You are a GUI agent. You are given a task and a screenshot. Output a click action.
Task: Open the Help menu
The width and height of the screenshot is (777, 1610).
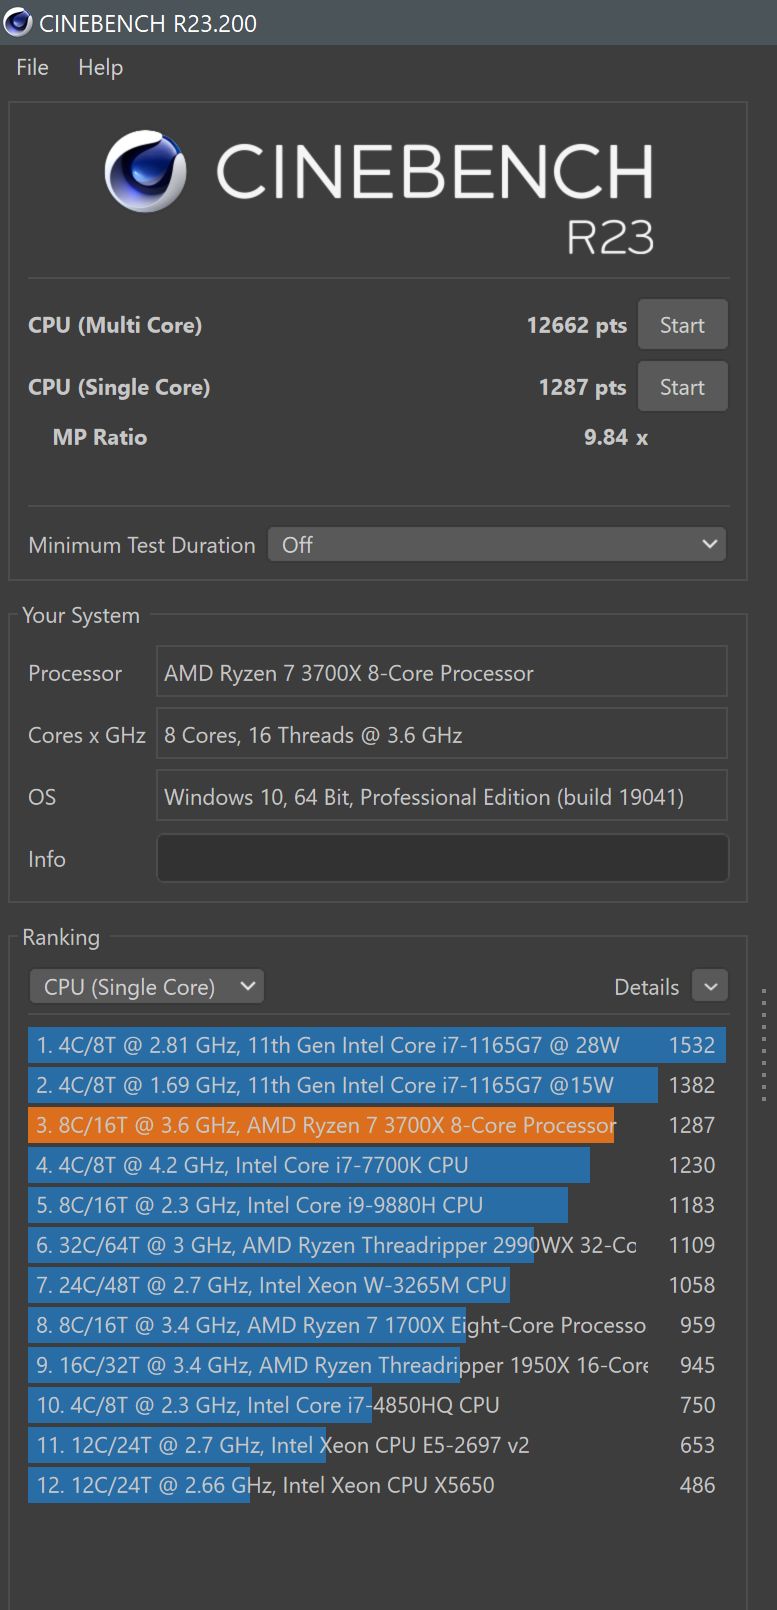click(x=100, y=67)
